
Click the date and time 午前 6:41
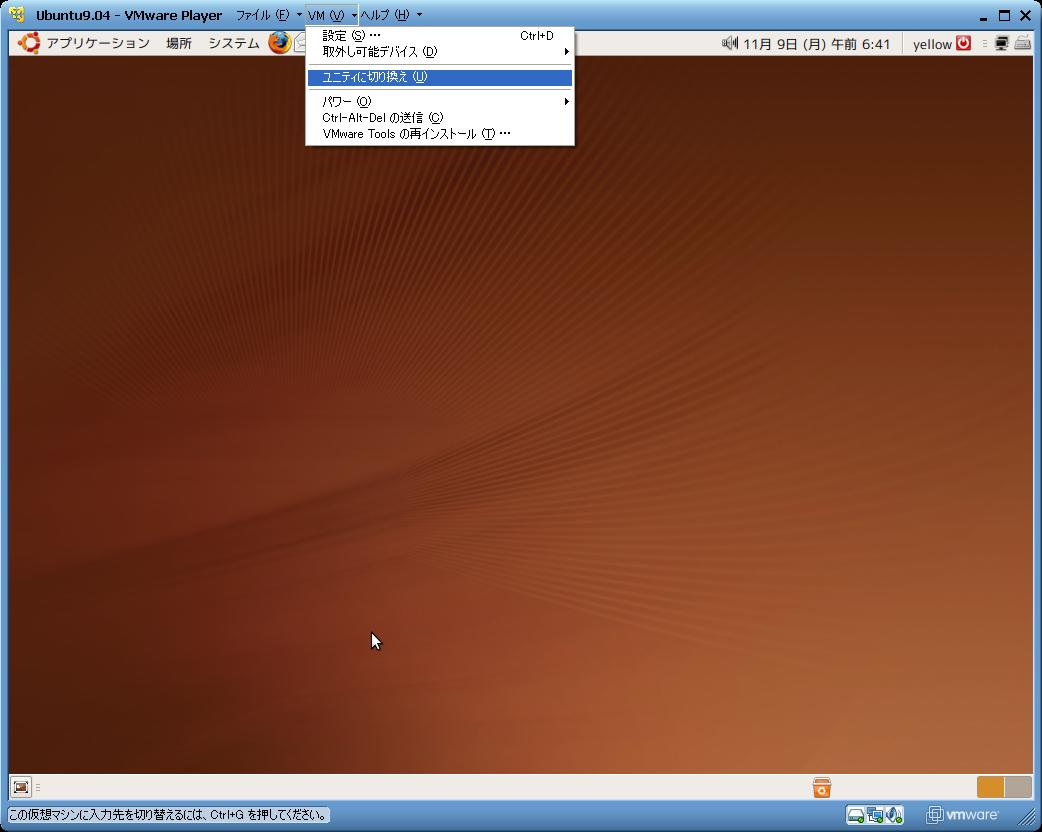pyautogui.click(x=816, y=44)
